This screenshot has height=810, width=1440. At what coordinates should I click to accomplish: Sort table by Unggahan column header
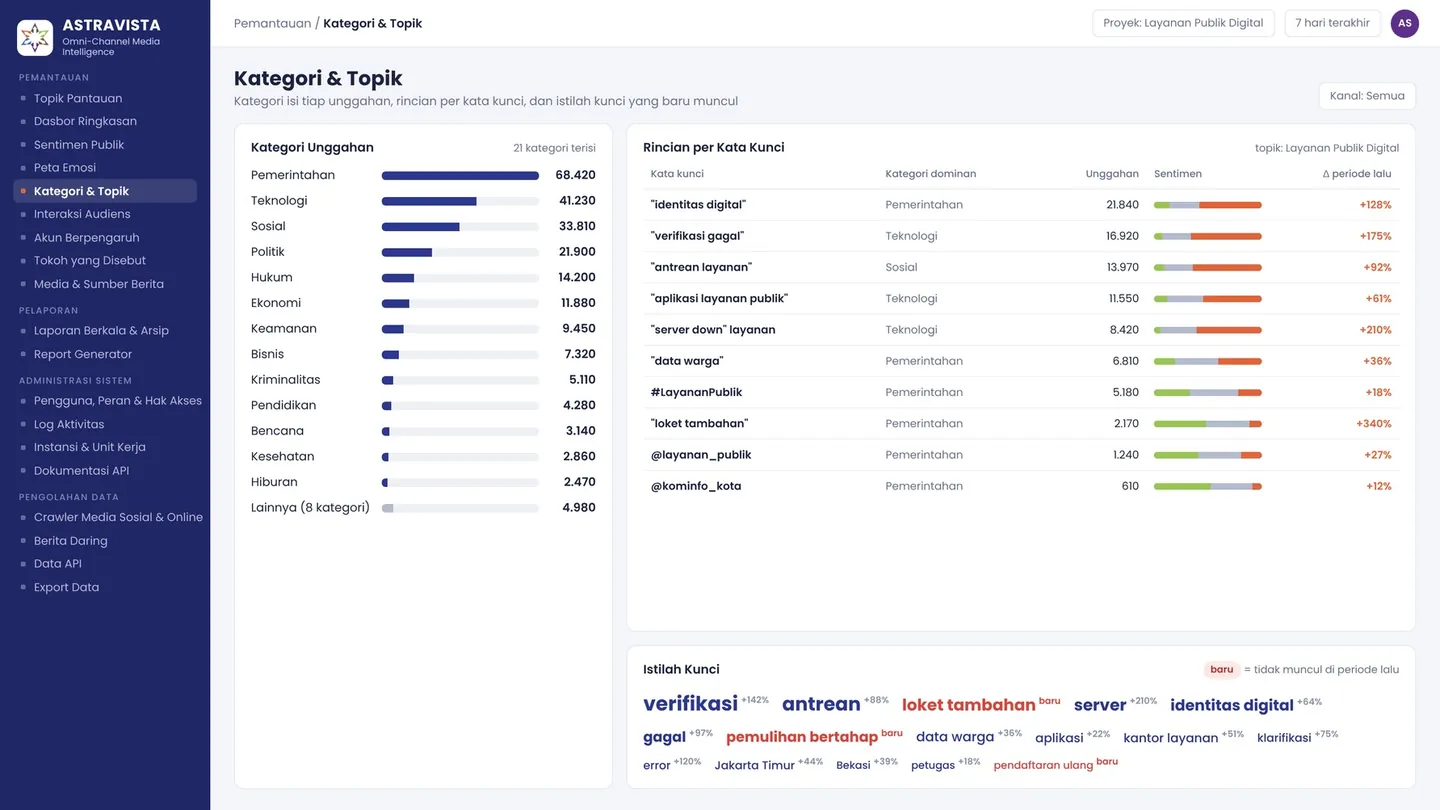(1112, 174)
